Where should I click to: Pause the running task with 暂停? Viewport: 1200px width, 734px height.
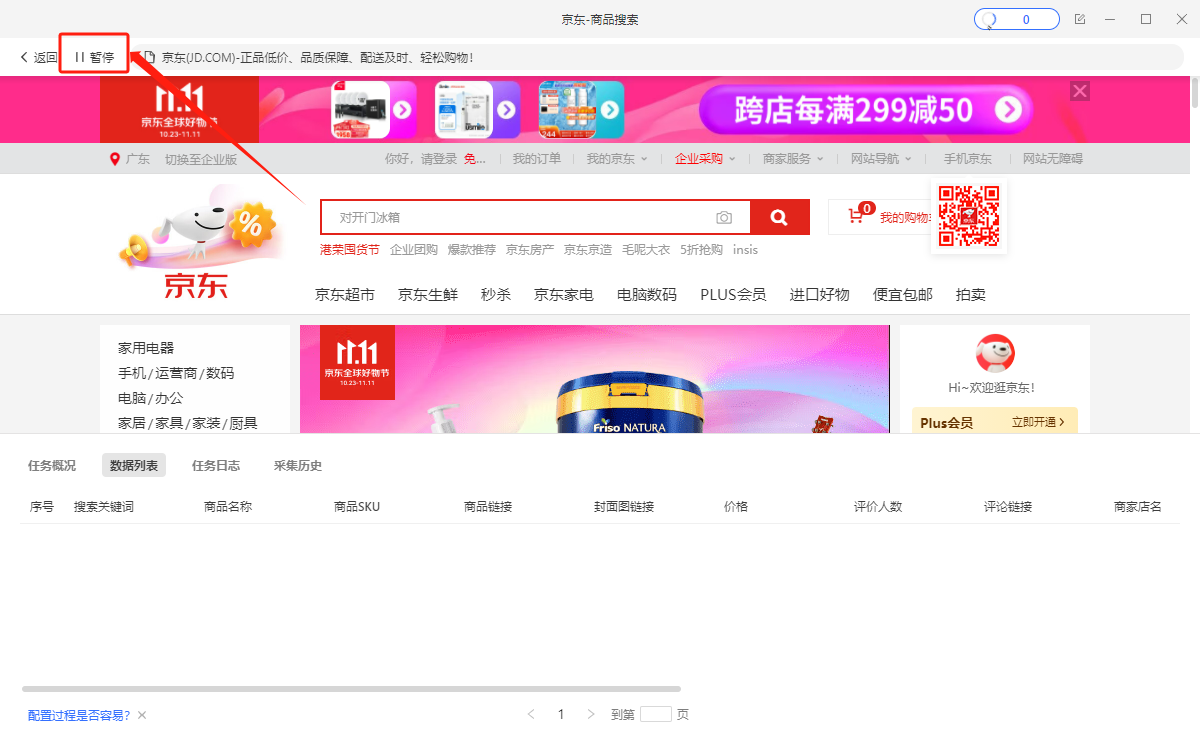pos(95,57)
